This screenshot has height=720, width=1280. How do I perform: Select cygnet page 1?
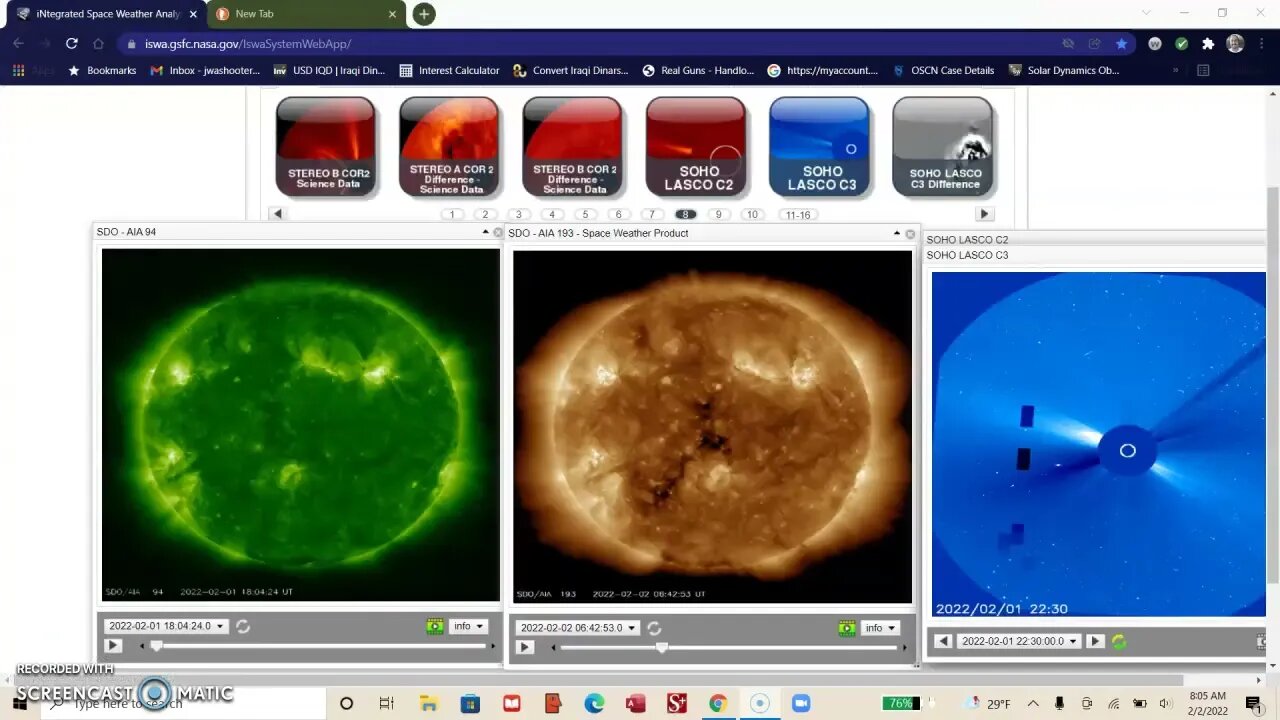click(x=452, y=215)
